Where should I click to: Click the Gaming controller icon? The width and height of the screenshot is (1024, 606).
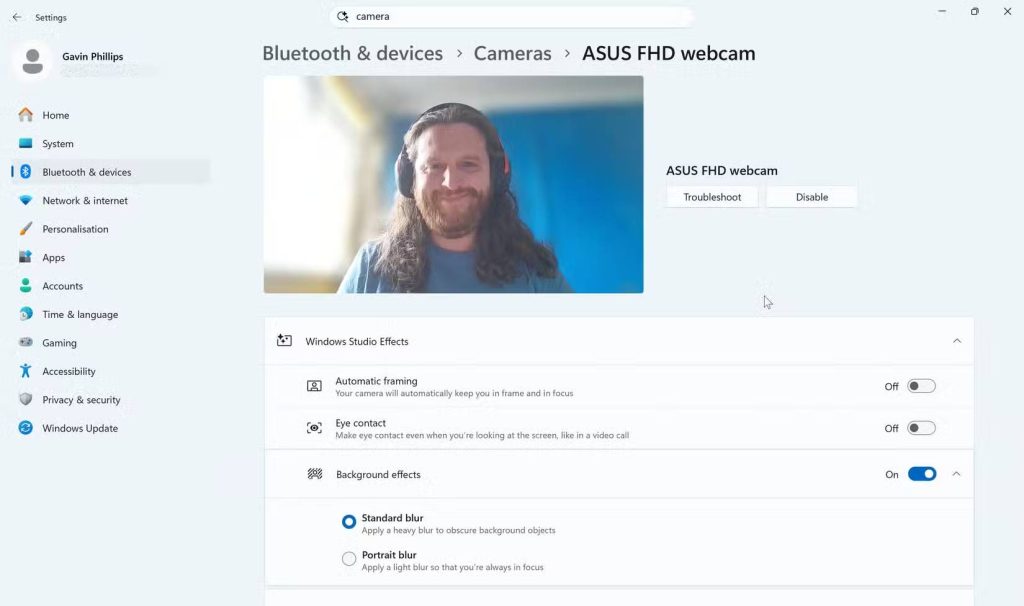coord(25,342)
